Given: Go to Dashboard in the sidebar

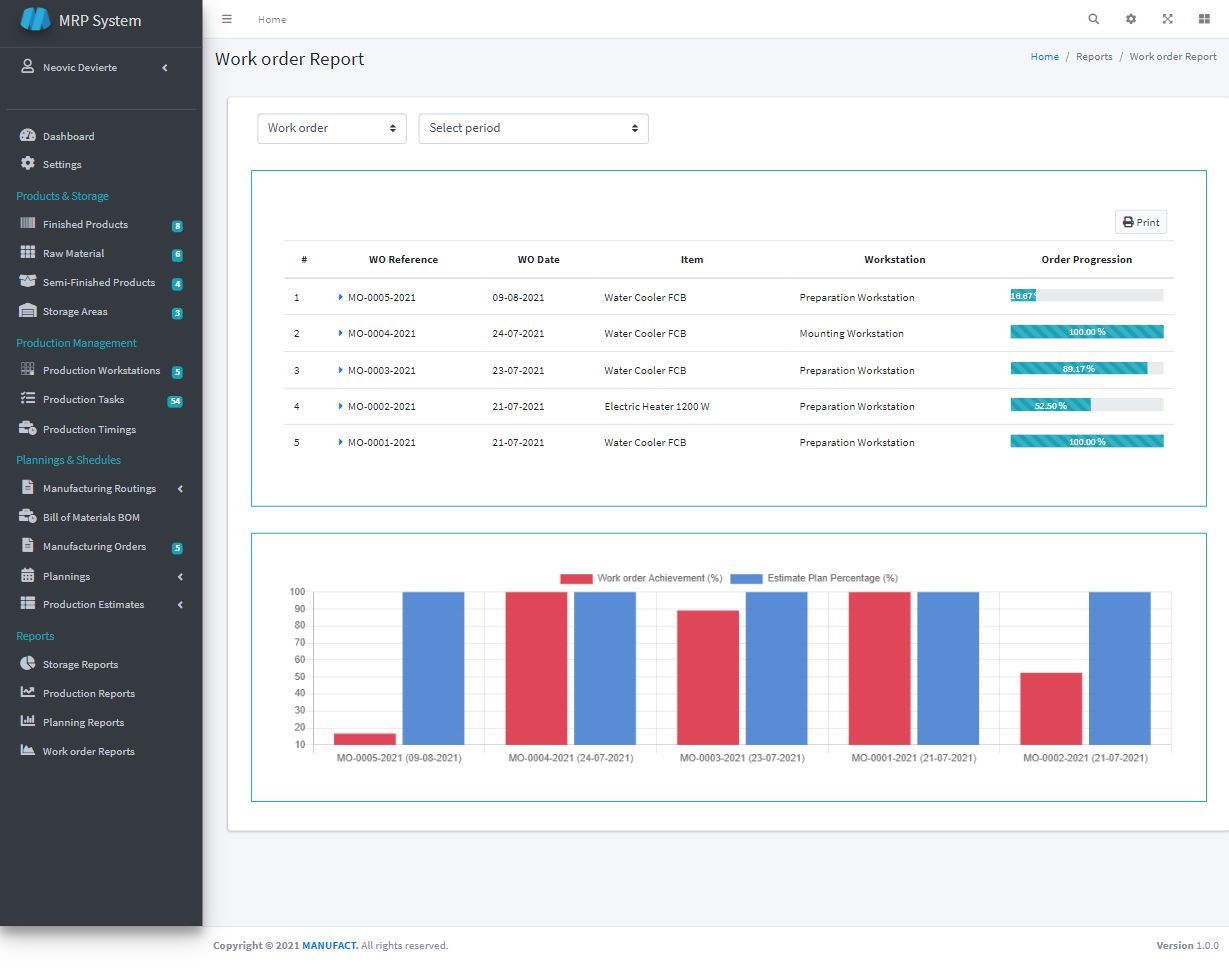Looking at the screenshot, I should point(68,136).
